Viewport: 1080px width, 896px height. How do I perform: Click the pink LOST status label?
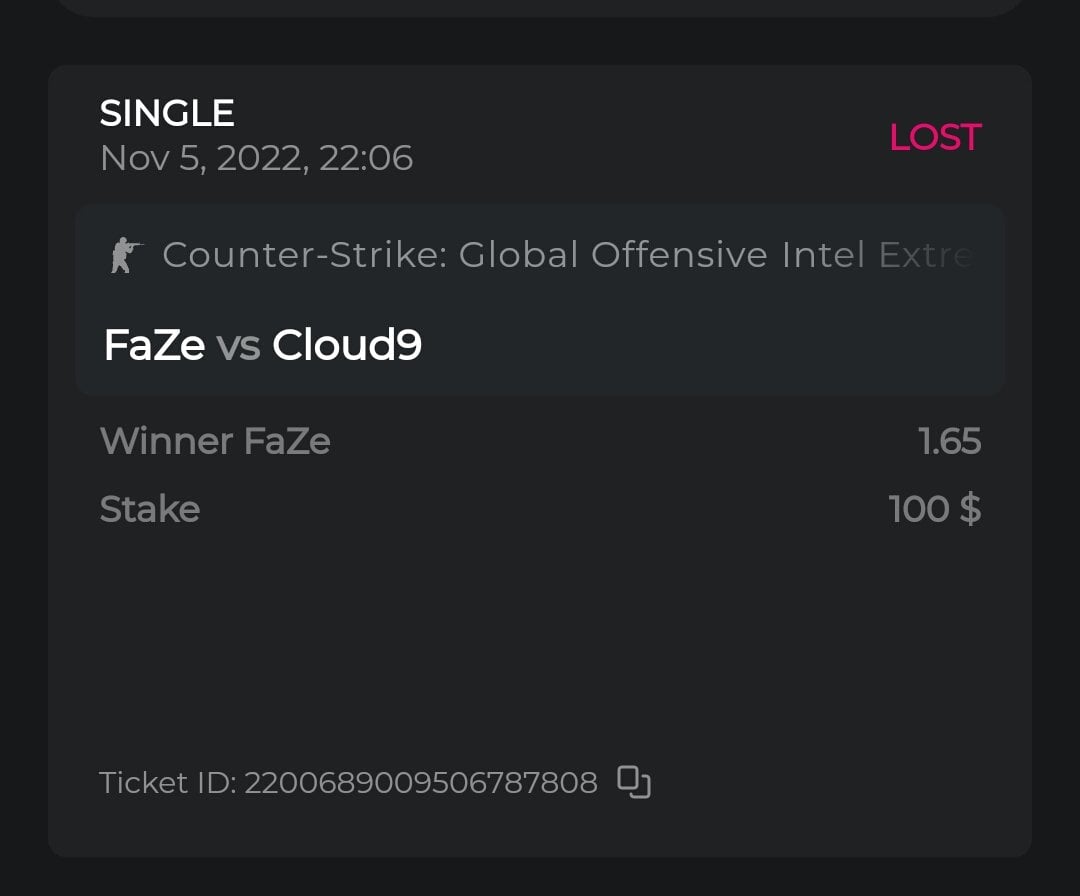(x=935, y=138)
